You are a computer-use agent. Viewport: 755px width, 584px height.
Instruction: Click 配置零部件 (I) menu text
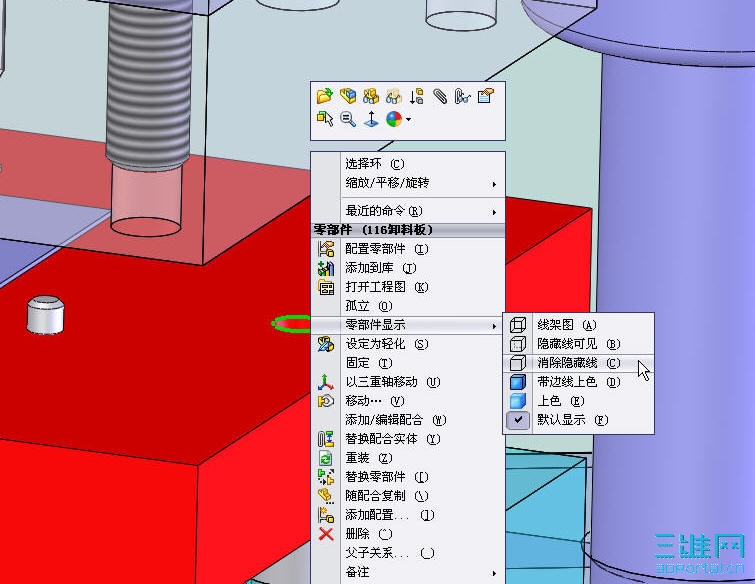click(387, 249)
